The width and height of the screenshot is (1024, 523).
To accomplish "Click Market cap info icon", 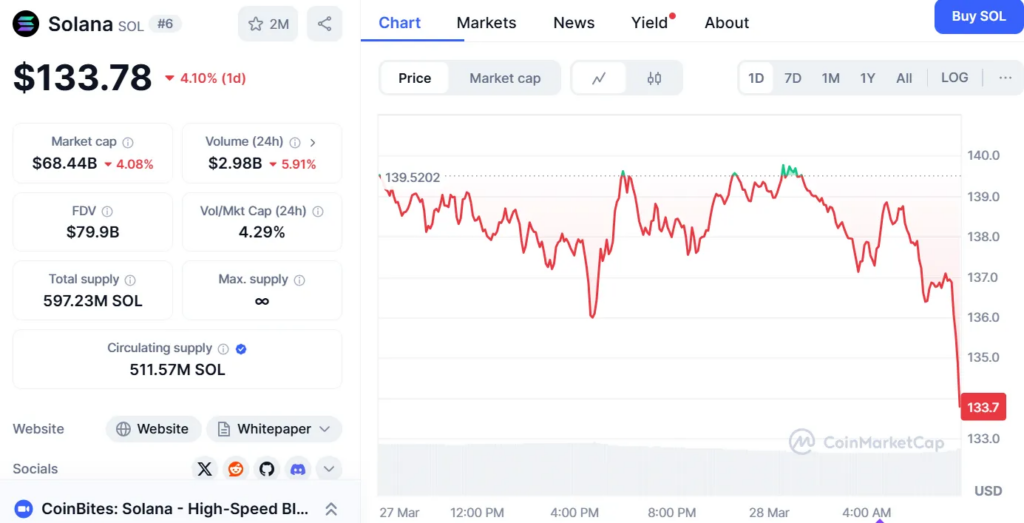I will (x=128, y=142).
